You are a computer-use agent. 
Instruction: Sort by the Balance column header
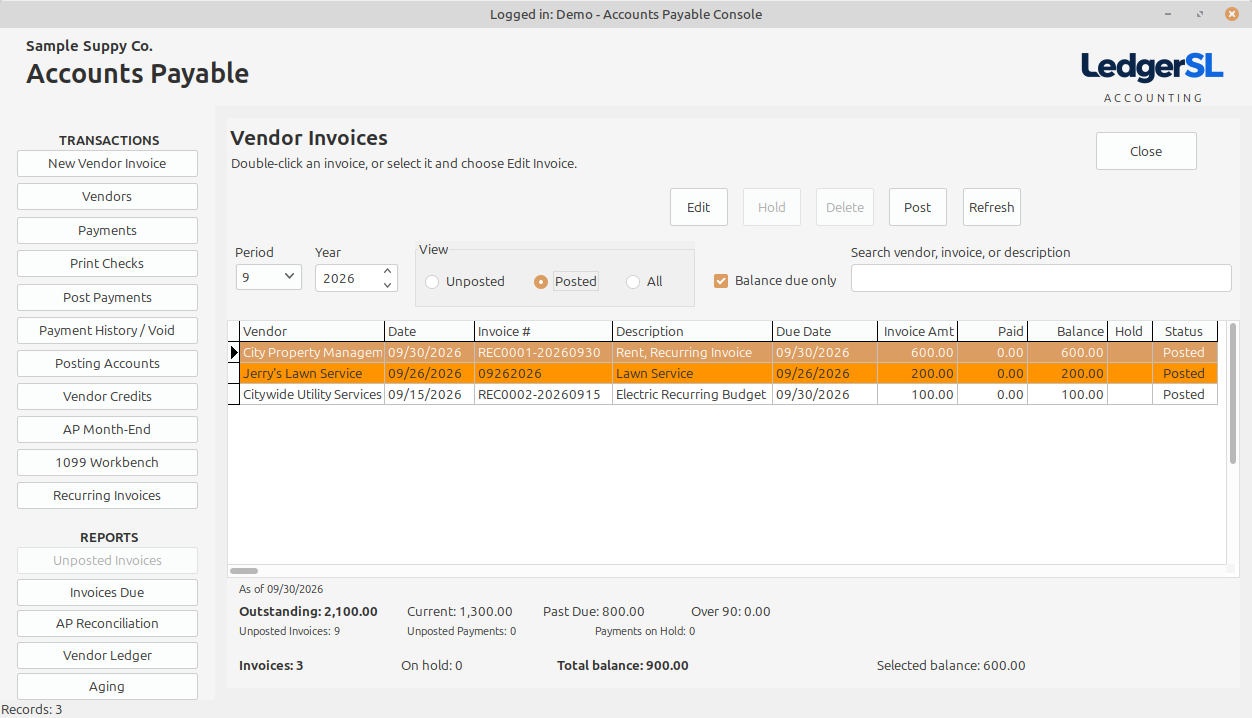(x=1068, y=332)
